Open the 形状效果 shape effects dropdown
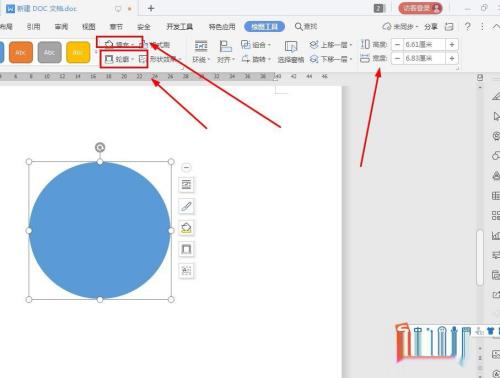Image resolution: width=500 pixels, height=378 pixels. [160, 59]
